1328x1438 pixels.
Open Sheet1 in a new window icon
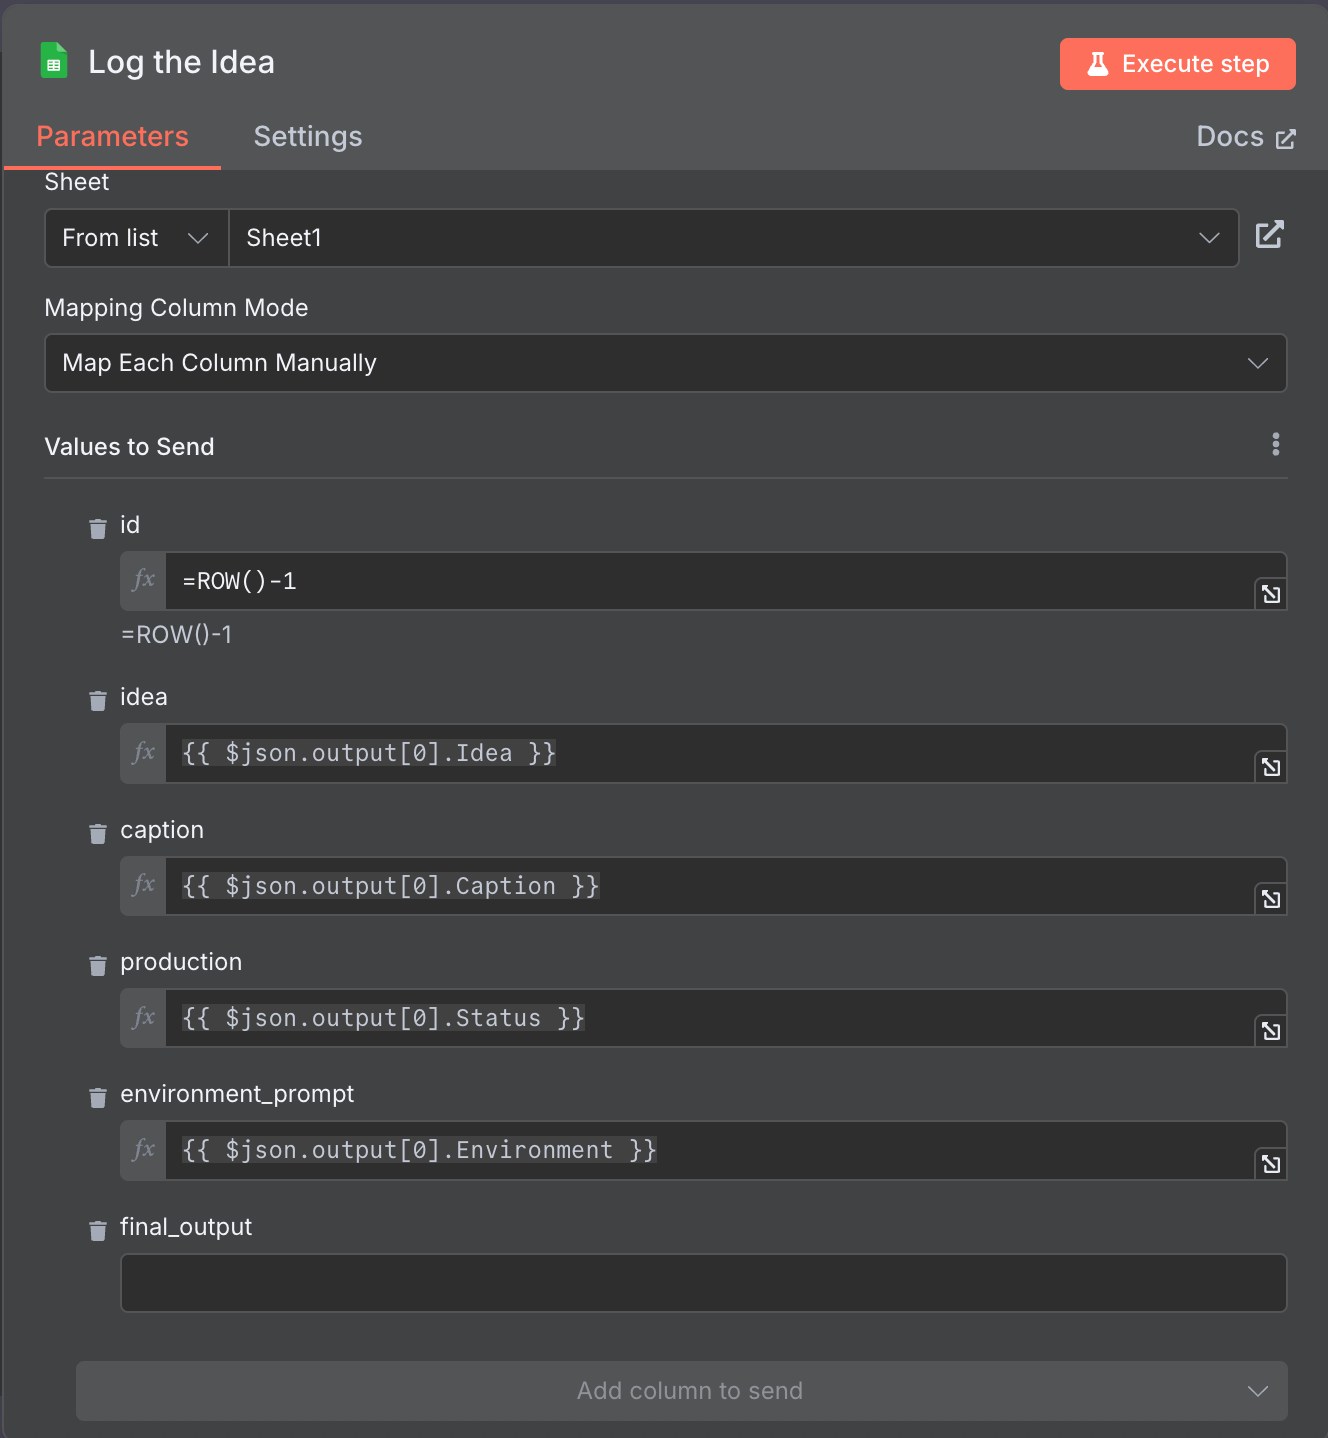point(1269,235)
